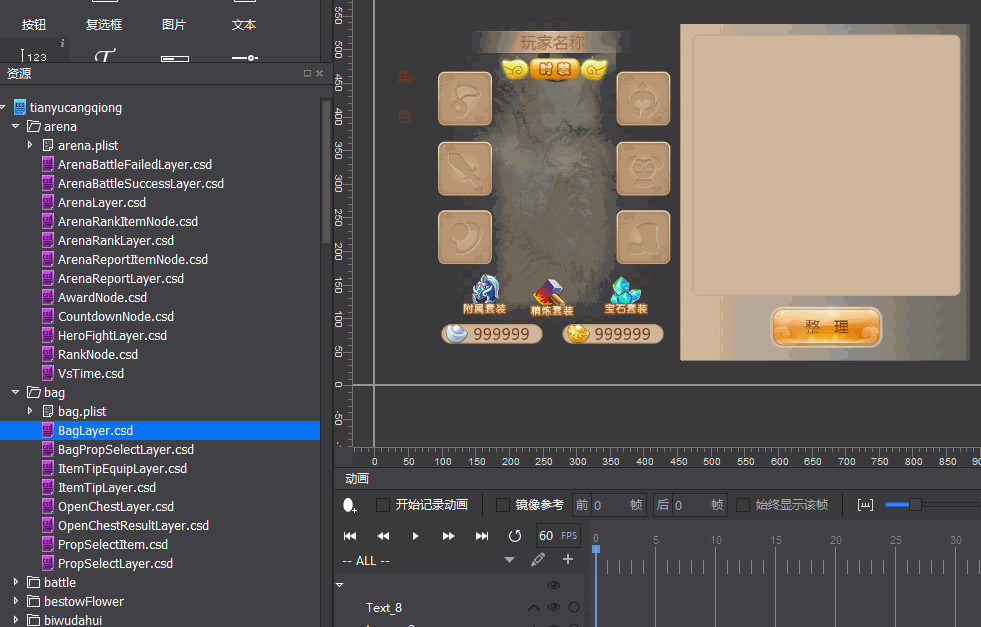This screenshot has height=627, width=981.
Task: Enable the 开始记录动画 checkbox
Action: point(383,505)
